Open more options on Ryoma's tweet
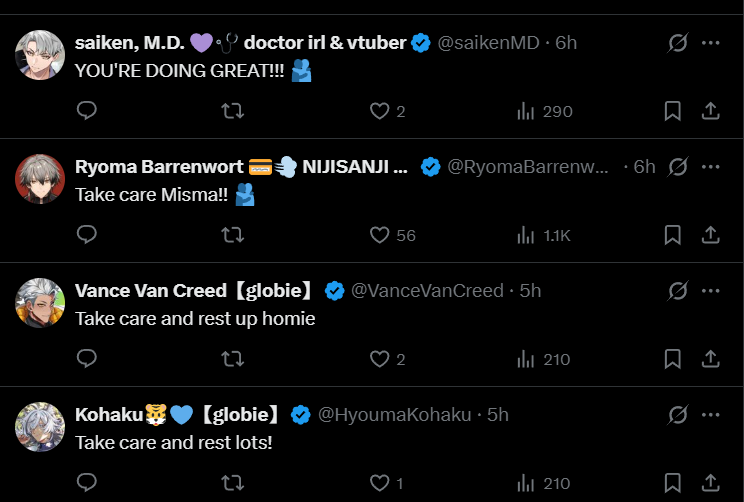The width and height of the screenshot is (744, 502). [x=710, y=167]
